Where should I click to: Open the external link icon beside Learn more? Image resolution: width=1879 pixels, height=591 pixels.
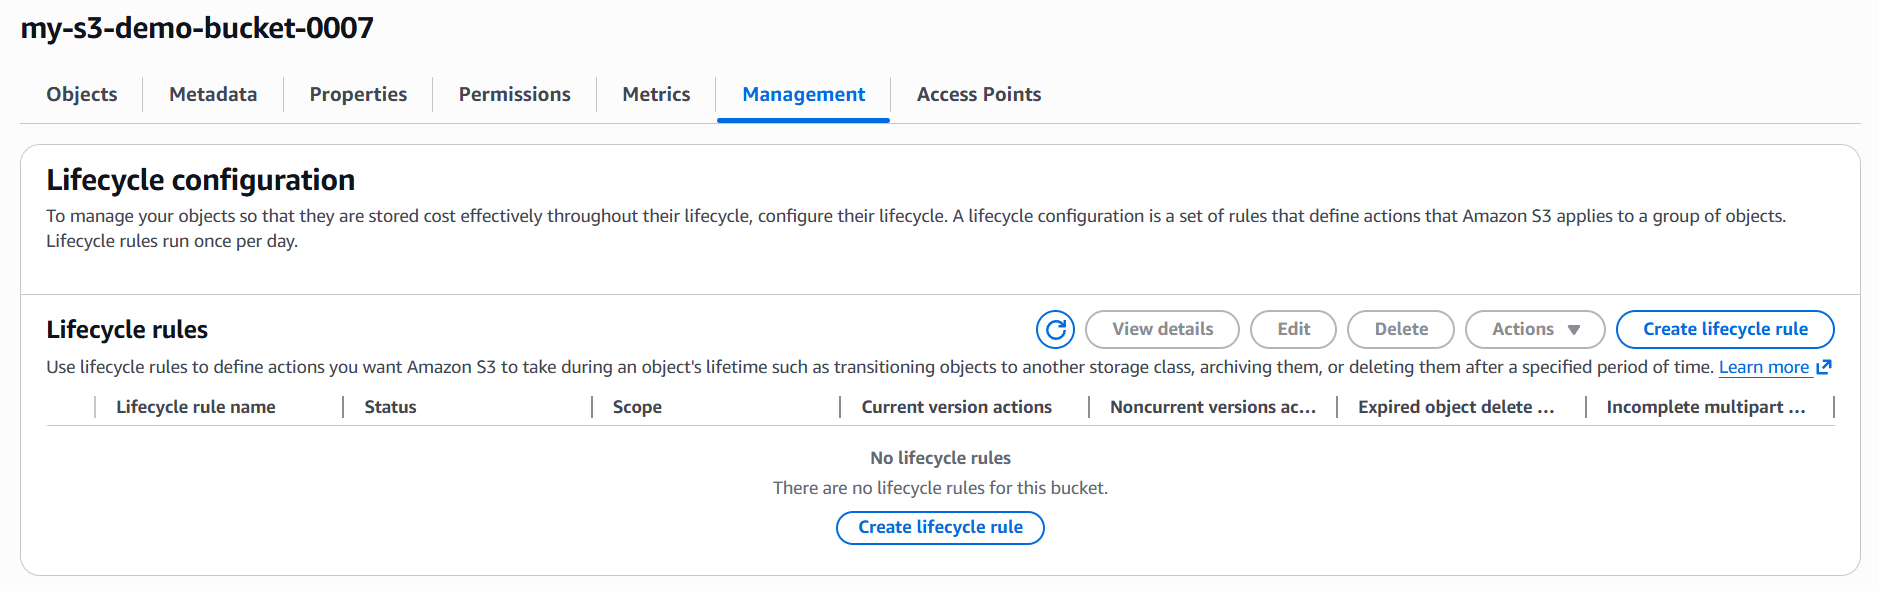tap(1824, 367)
